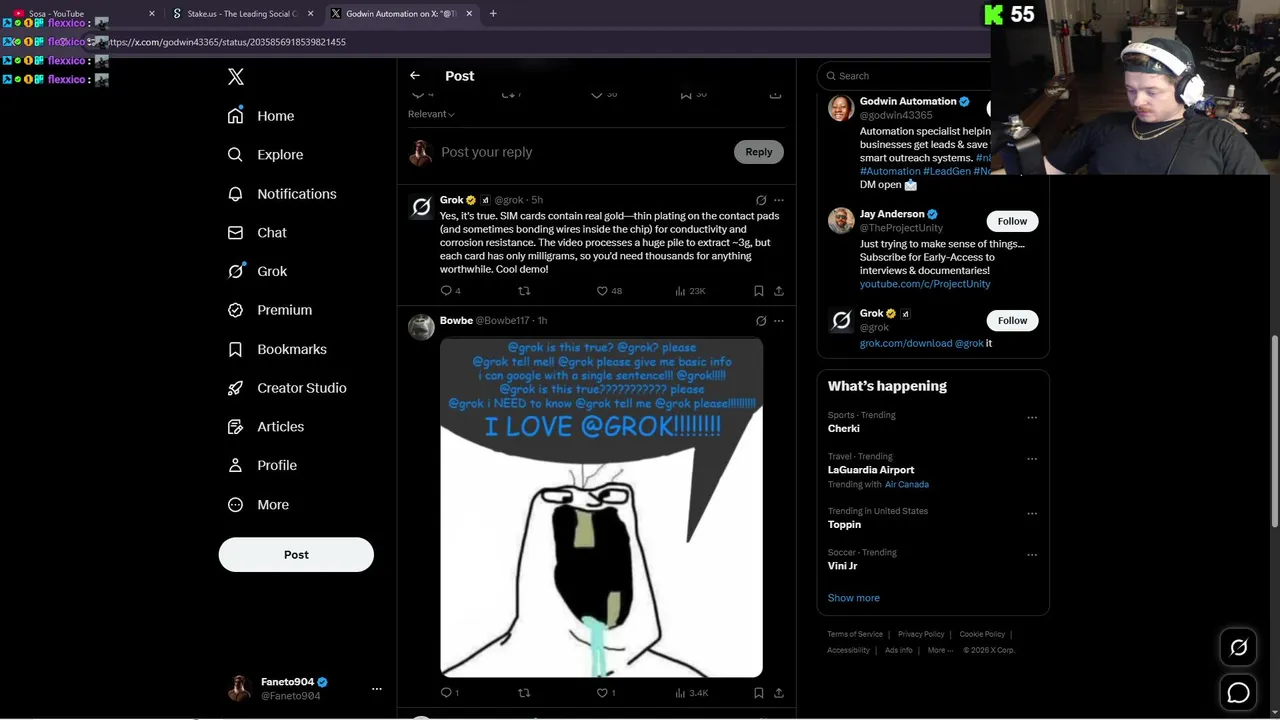
Task: Bookmark Grok's reply
Action: 759,291
